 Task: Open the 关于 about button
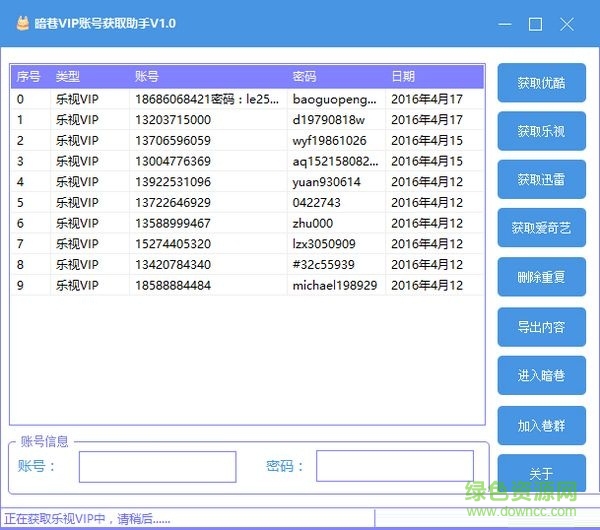[x=541, y=473]
